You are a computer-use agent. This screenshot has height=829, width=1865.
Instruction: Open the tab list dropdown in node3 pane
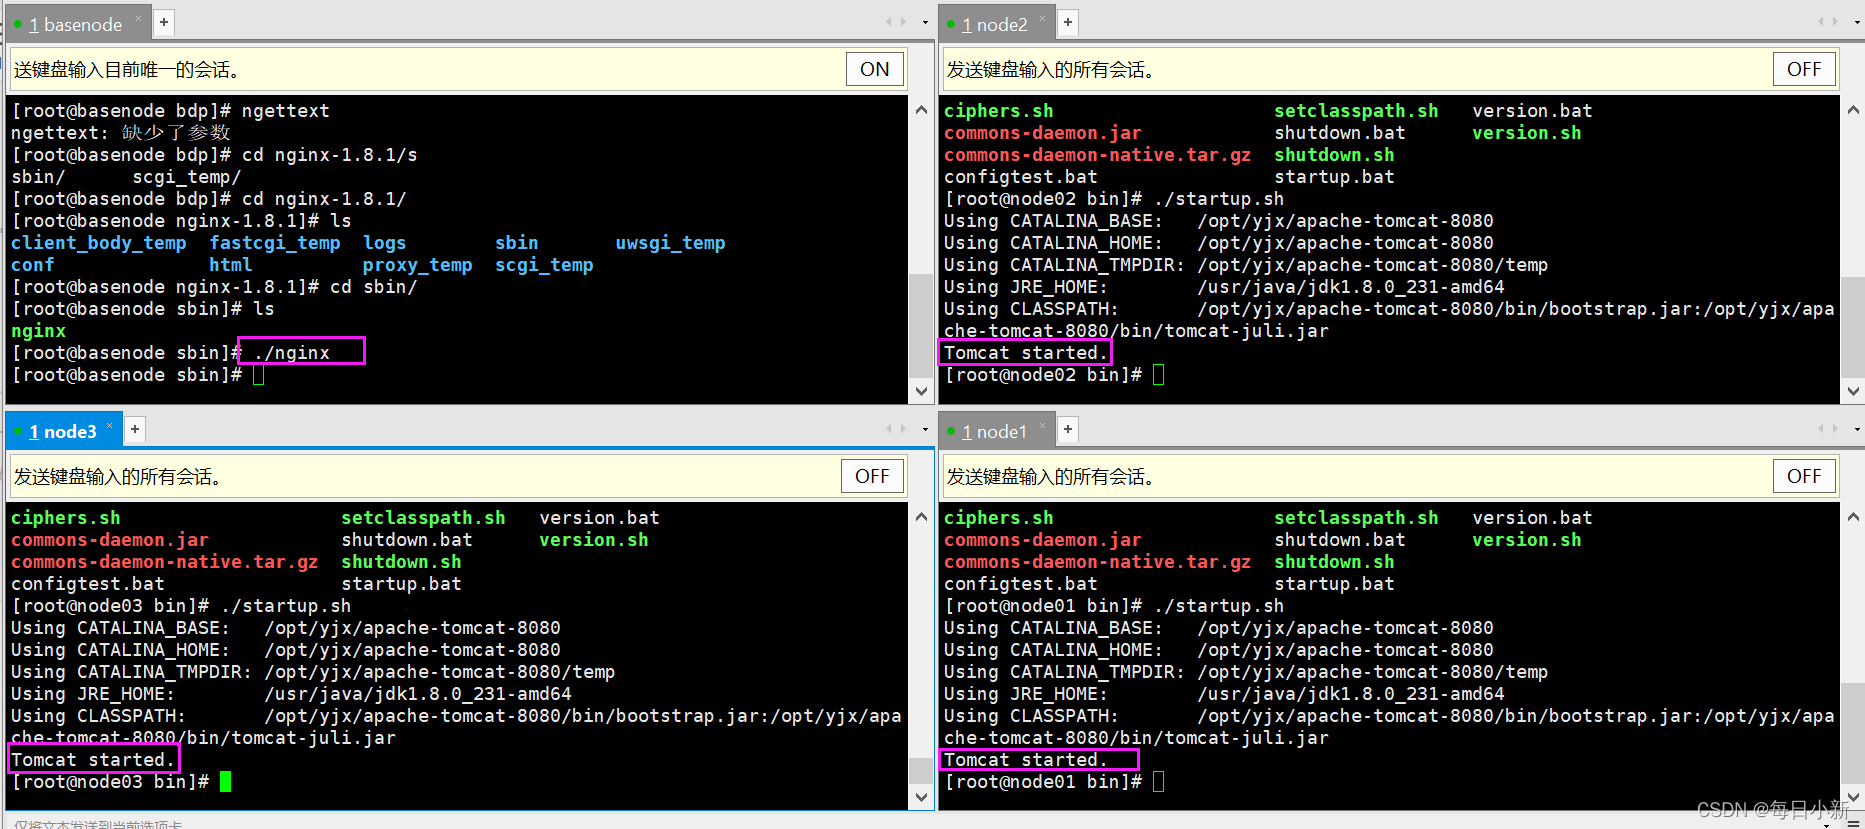tap(925, 429)
